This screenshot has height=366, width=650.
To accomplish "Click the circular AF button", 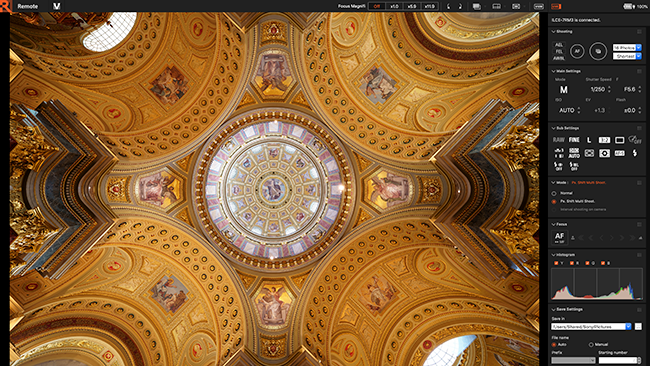I will [x=577, y=51].
